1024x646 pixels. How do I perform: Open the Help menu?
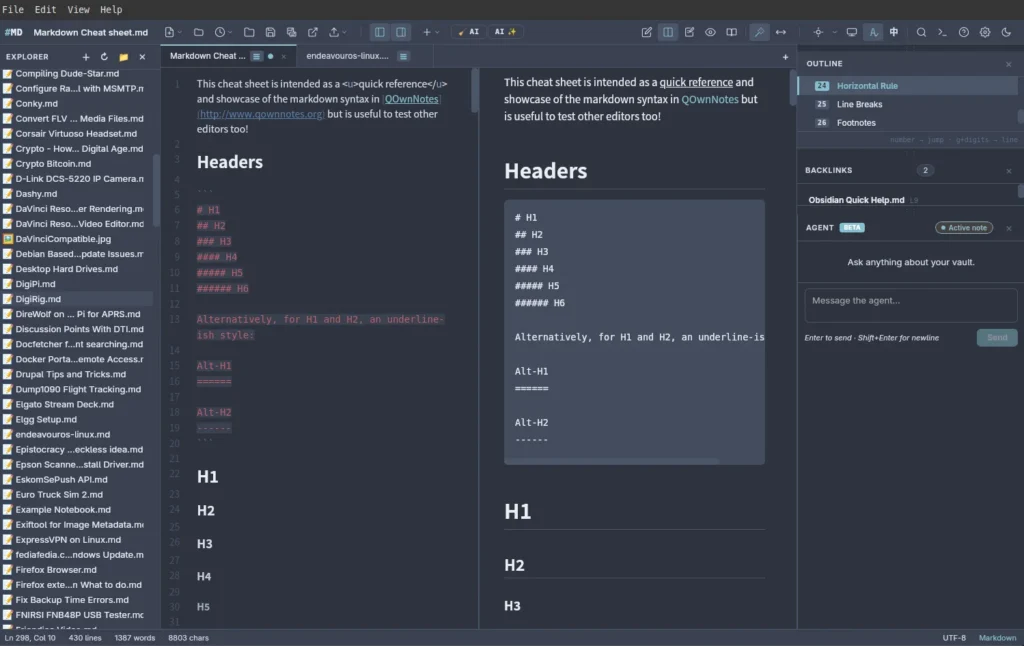(111, 9)
